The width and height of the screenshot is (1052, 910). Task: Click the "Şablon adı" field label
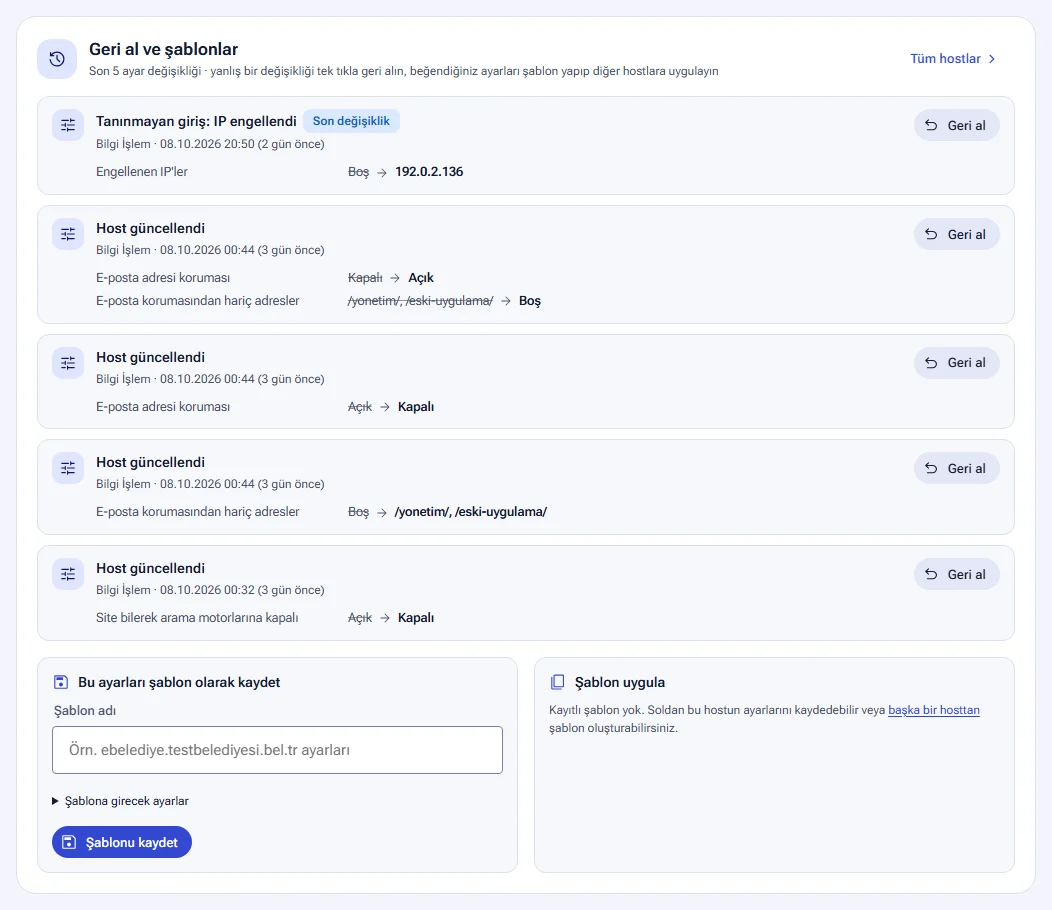(x=85, y=711)
